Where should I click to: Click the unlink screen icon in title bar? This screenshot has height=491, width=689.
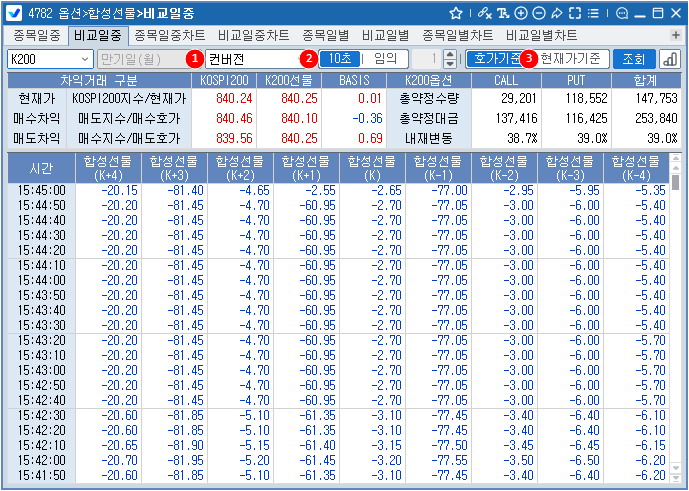point(484,13)
